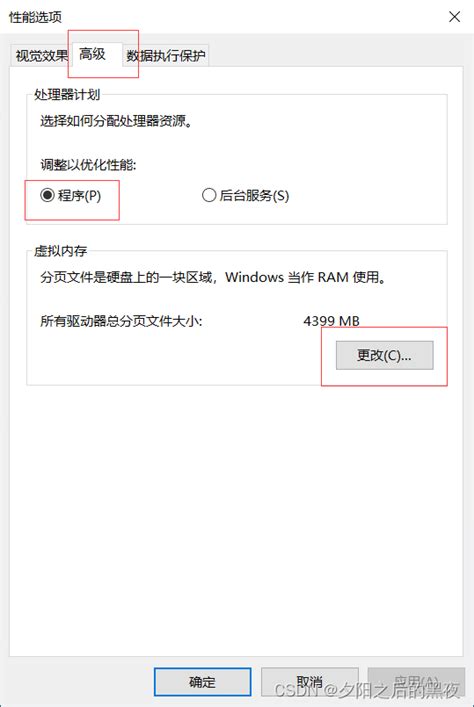Select the 程序(P) radio button
The width and height of the screenshot is (474, 707).
[x=47, y=195]
